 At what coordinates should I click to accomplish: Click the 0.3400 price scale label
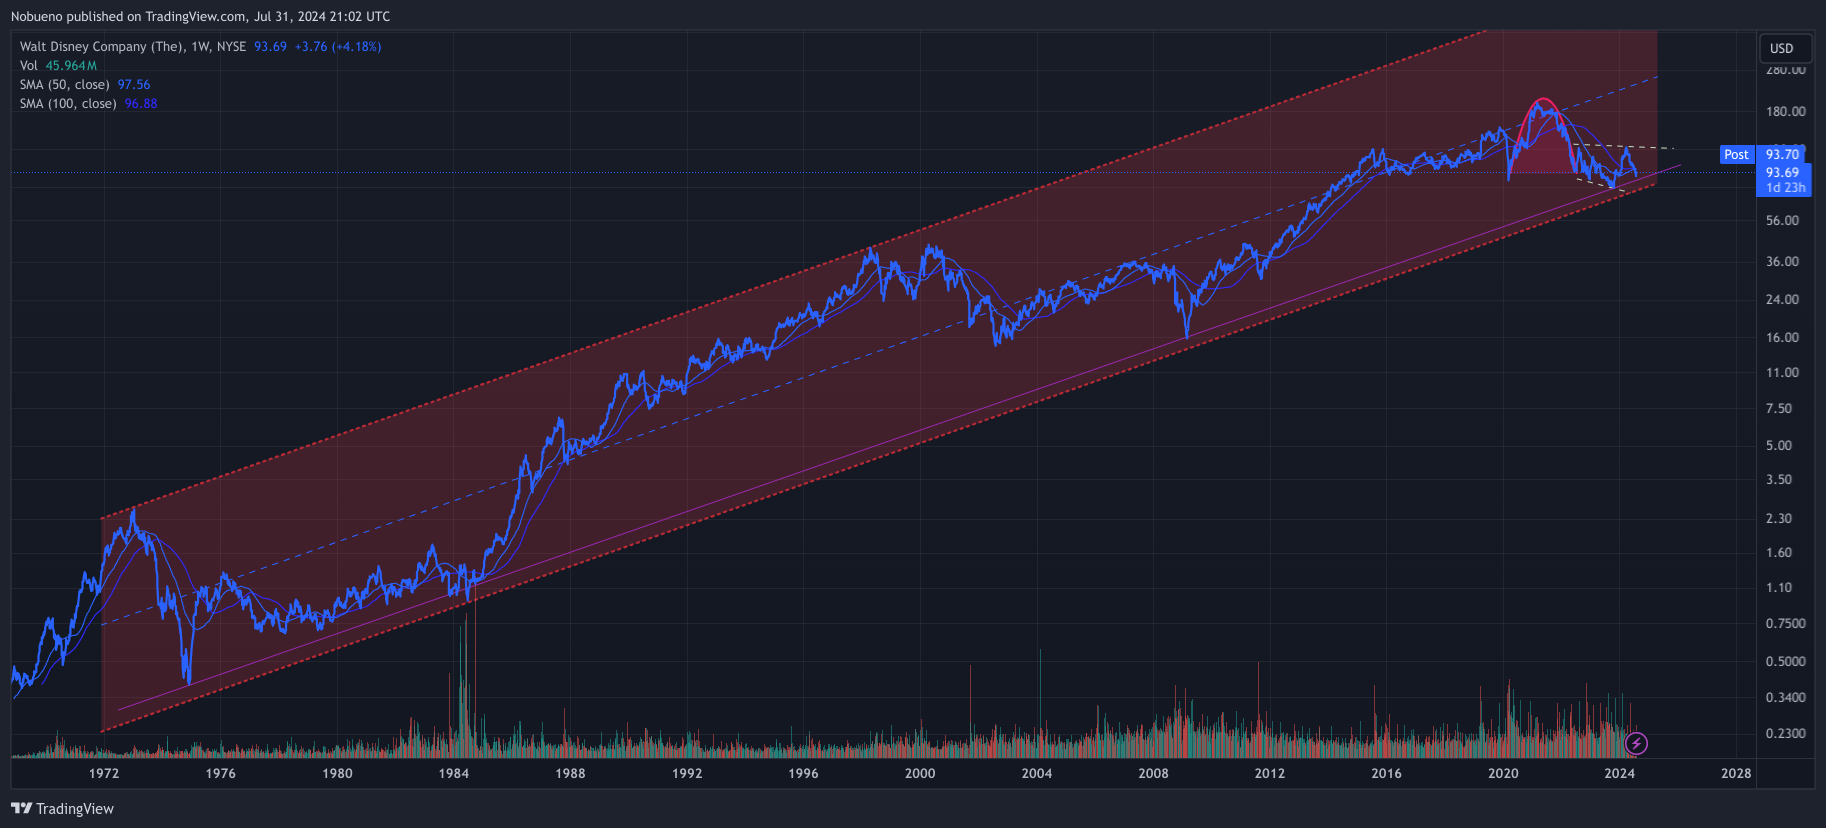tap(1786, 697)
